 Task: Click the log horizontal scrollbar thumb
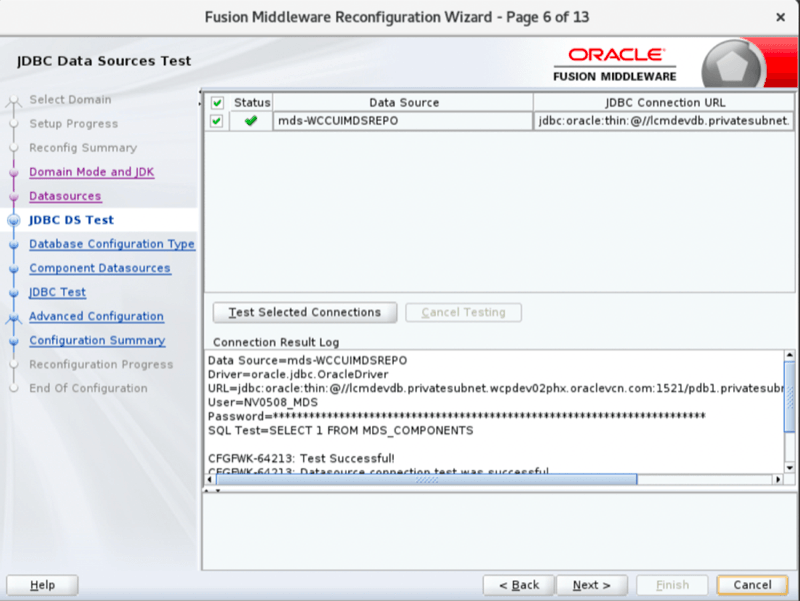coord(427,480)
